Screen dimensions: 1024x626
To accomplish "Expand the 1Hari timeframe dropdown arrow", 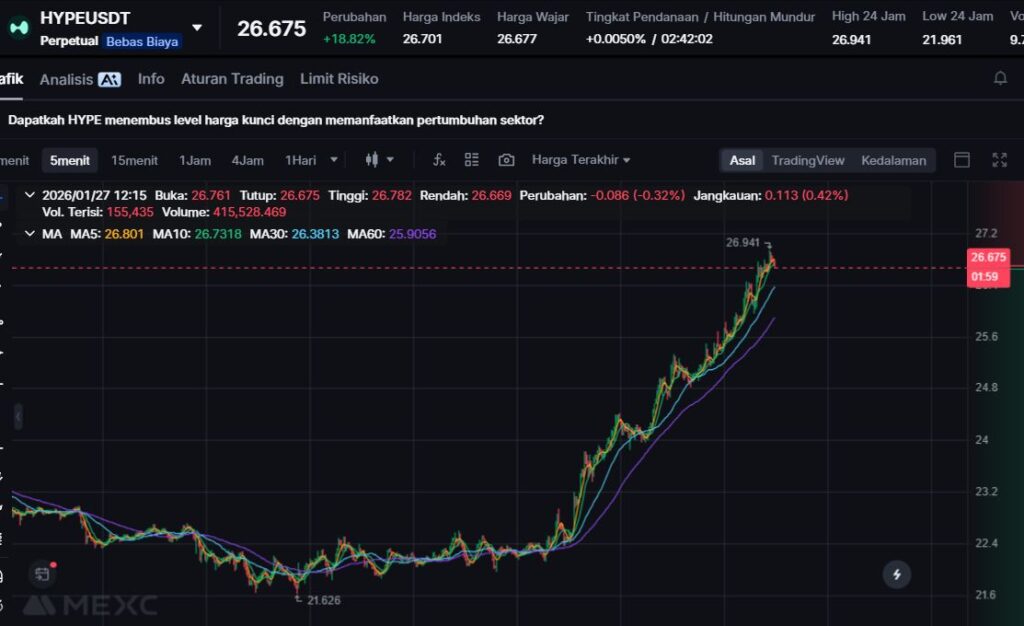I will [x=334, y=160].
